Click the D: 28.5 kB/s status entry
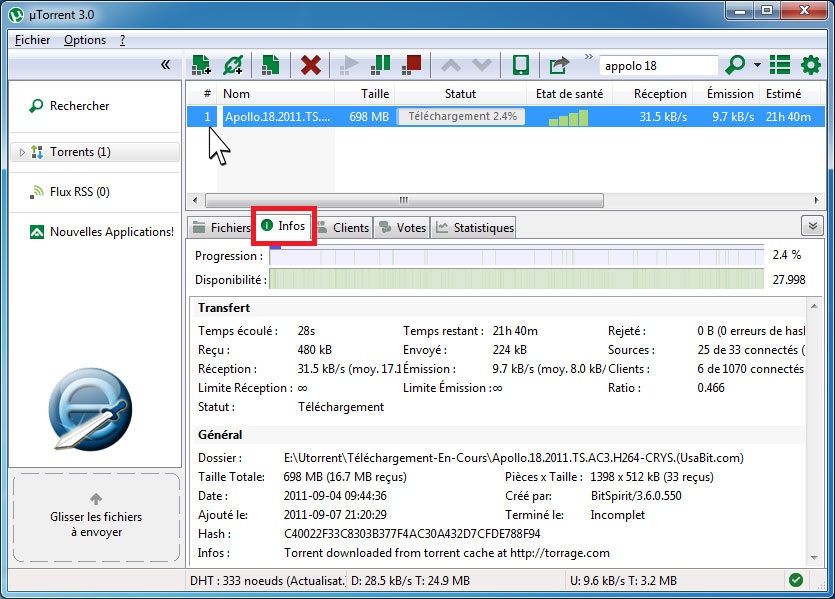The image size is (835, 599). click(410, 581)
